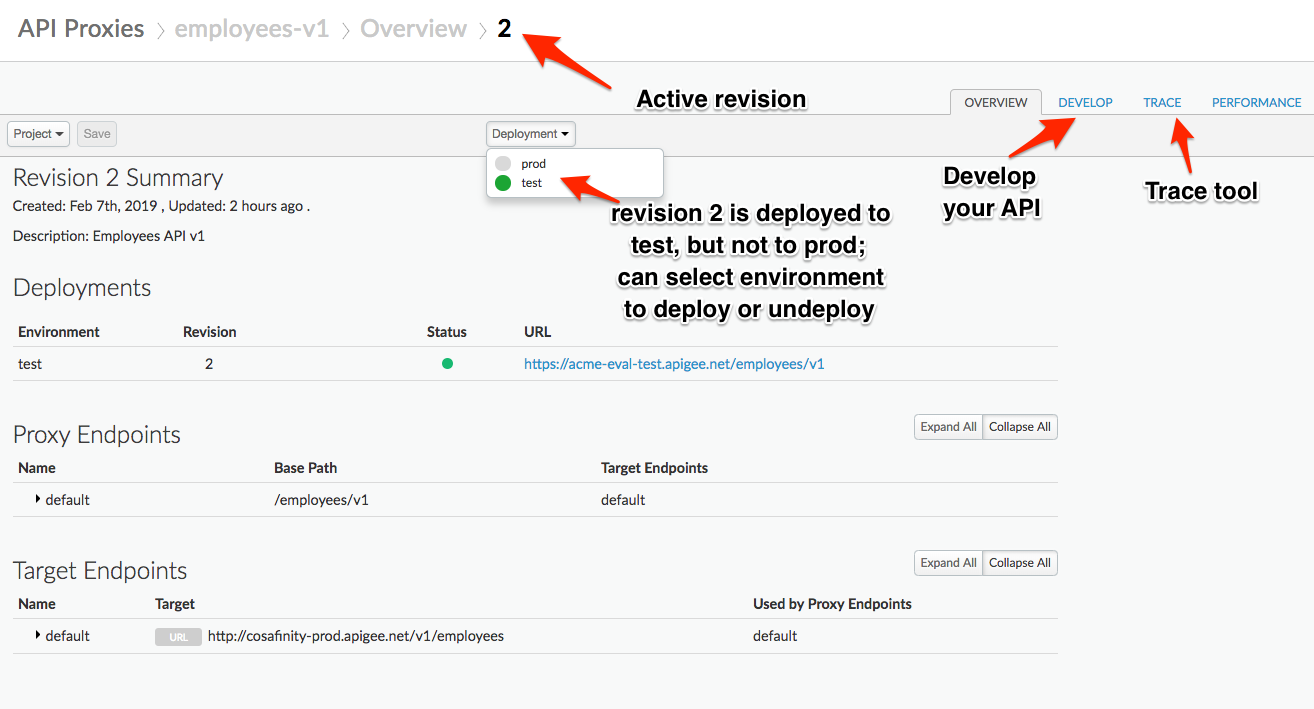
Task: Click revision number 2 in Deployments row
Action: [209, 364]
